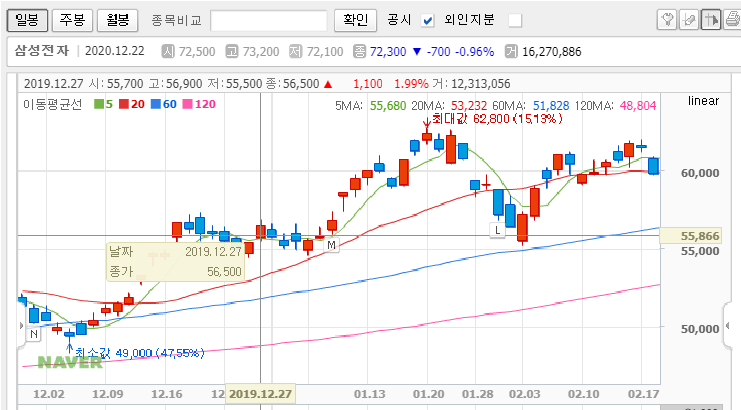Click the close price icon 종
741x410 pixels.
click(x=360, y=51)
